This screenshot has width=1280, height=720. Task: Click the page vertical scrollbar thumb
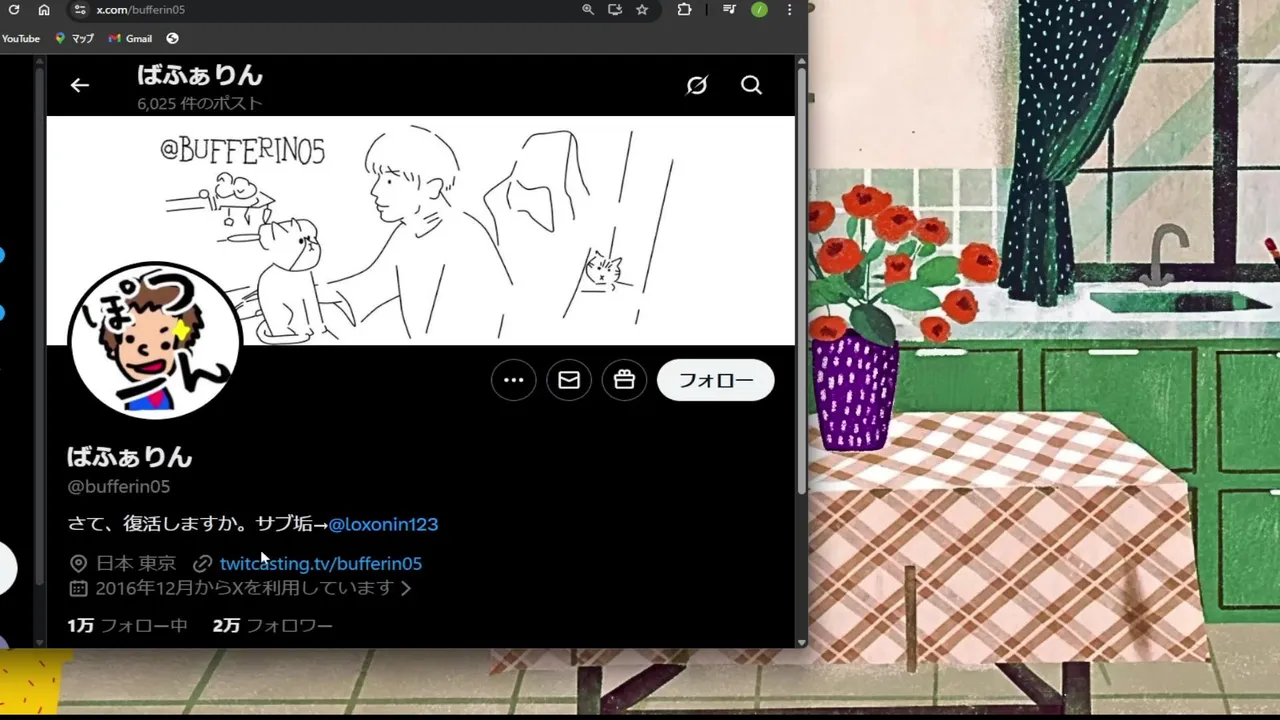(801, 280)
